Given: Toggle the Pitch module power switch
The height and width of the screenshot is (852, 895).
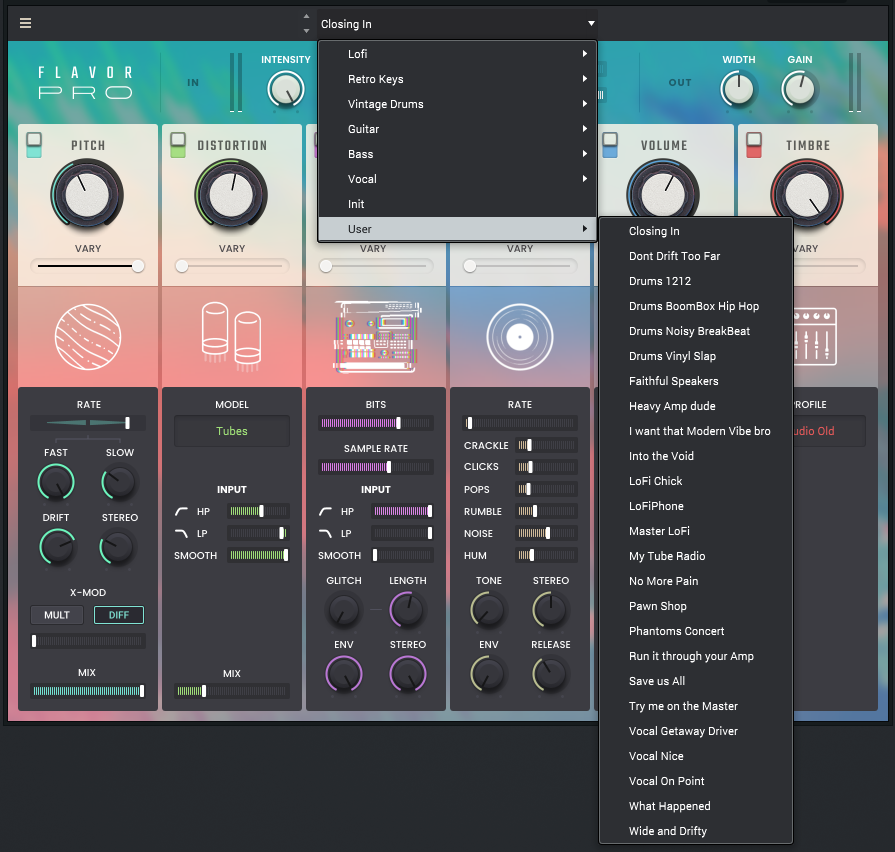Looking at the screenshot, I should (34, 145).
